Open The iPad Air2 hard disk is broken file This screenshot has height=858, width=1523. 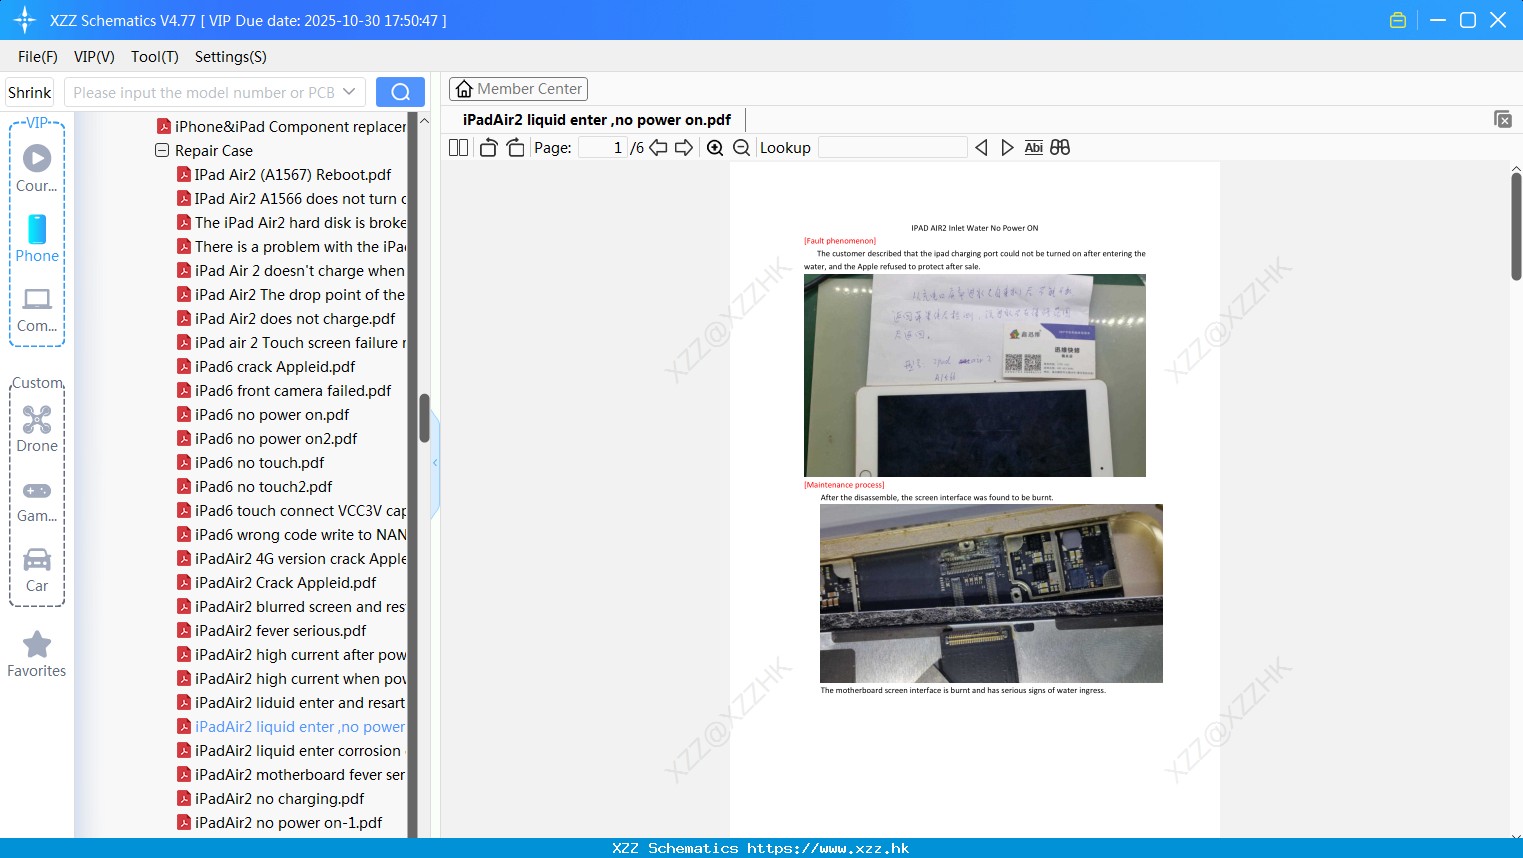click(292, 223)
